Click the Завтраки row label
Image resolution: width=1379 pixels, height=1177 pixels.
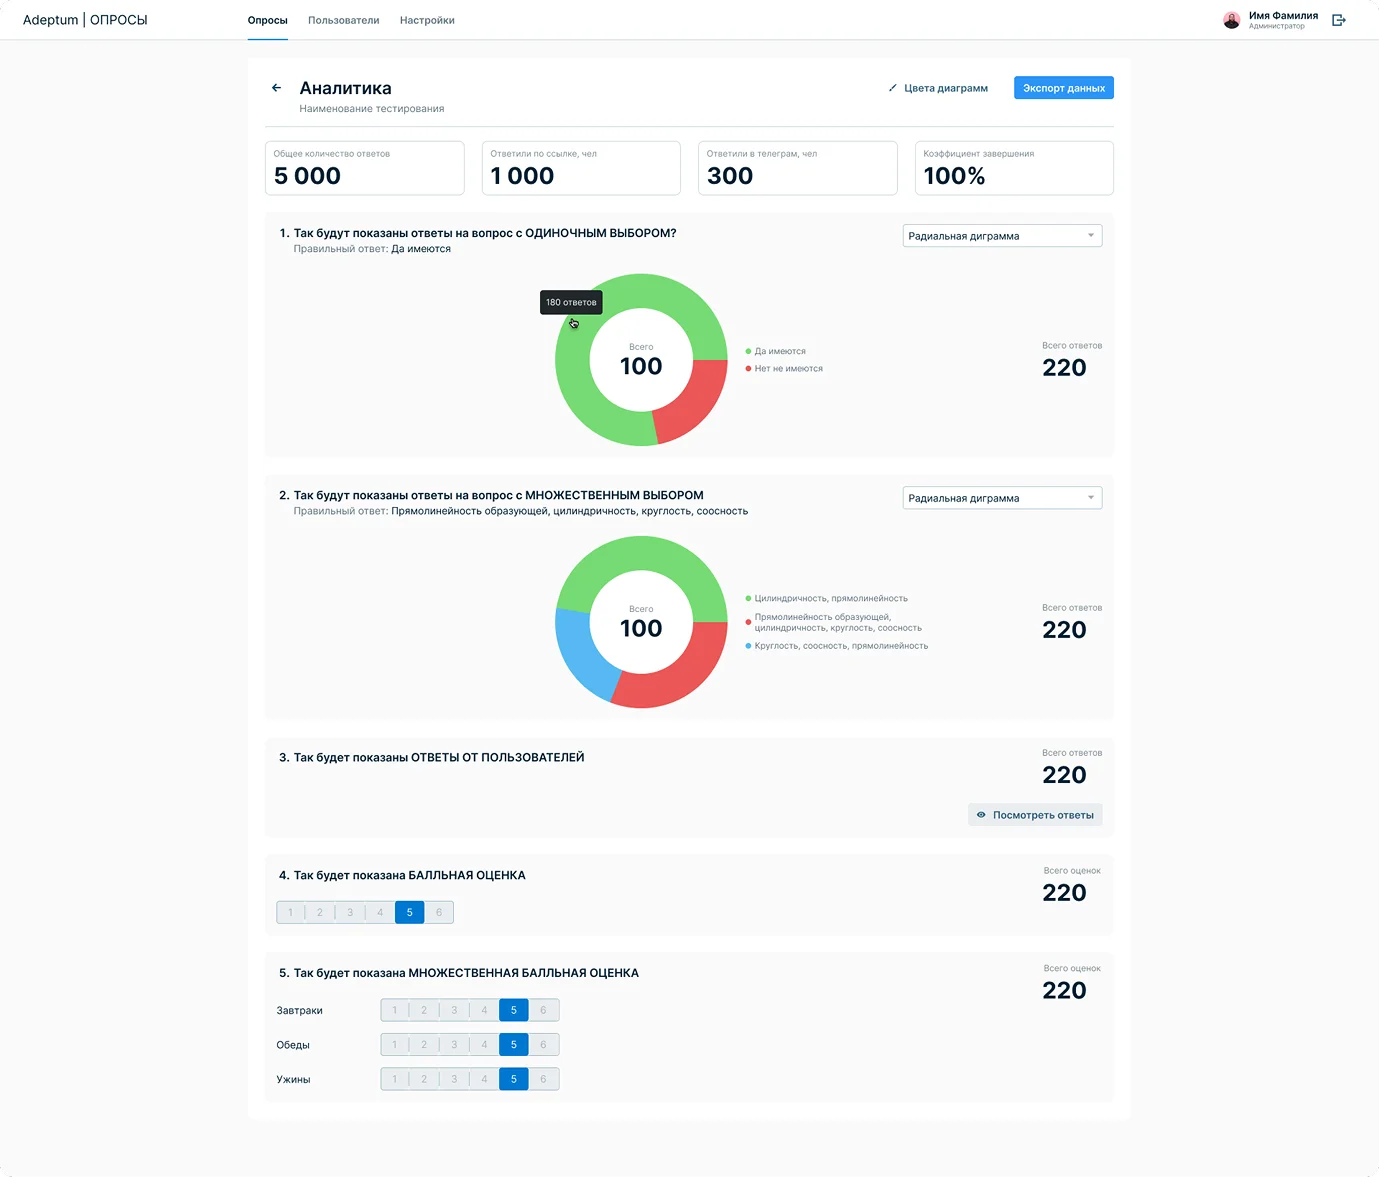(x=299, y=1010)
